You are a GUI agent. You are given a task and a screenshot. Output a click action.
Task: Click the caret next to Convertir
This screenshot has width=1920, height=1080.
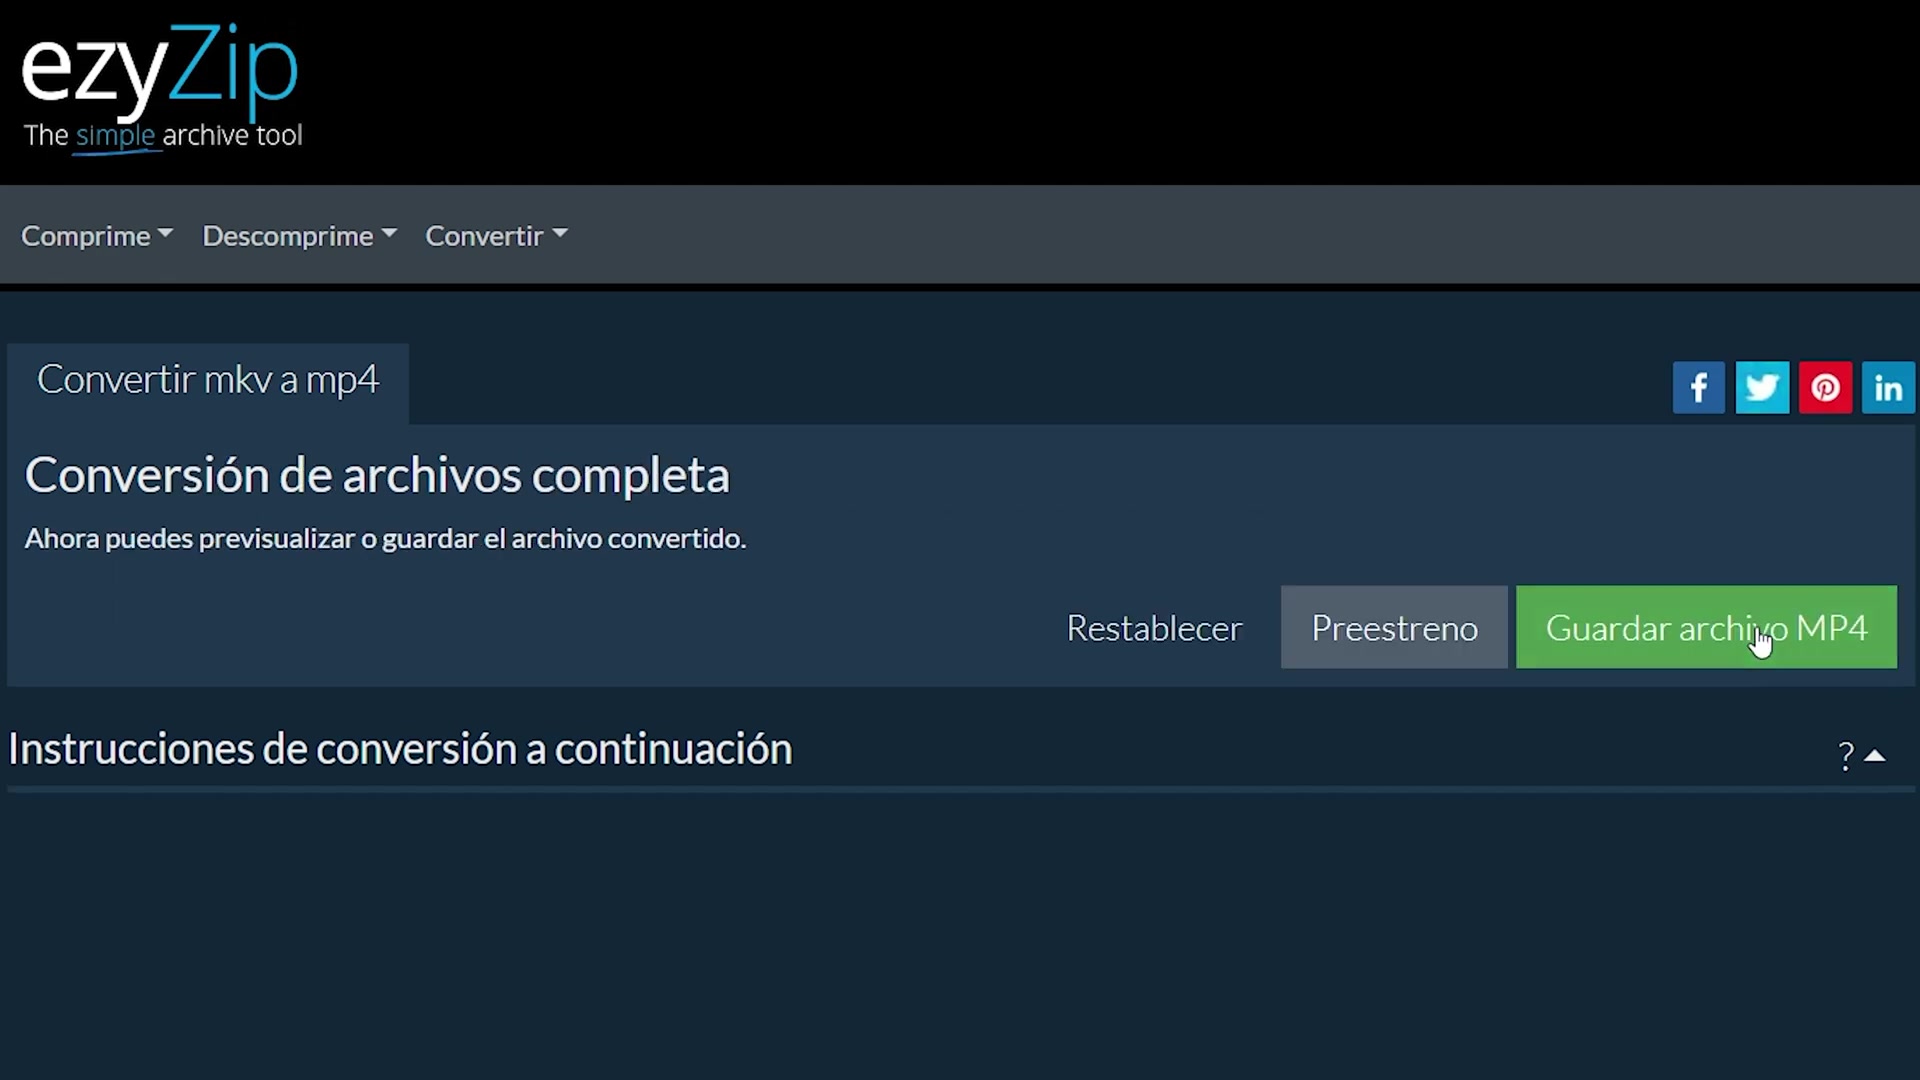click(560, 233)
